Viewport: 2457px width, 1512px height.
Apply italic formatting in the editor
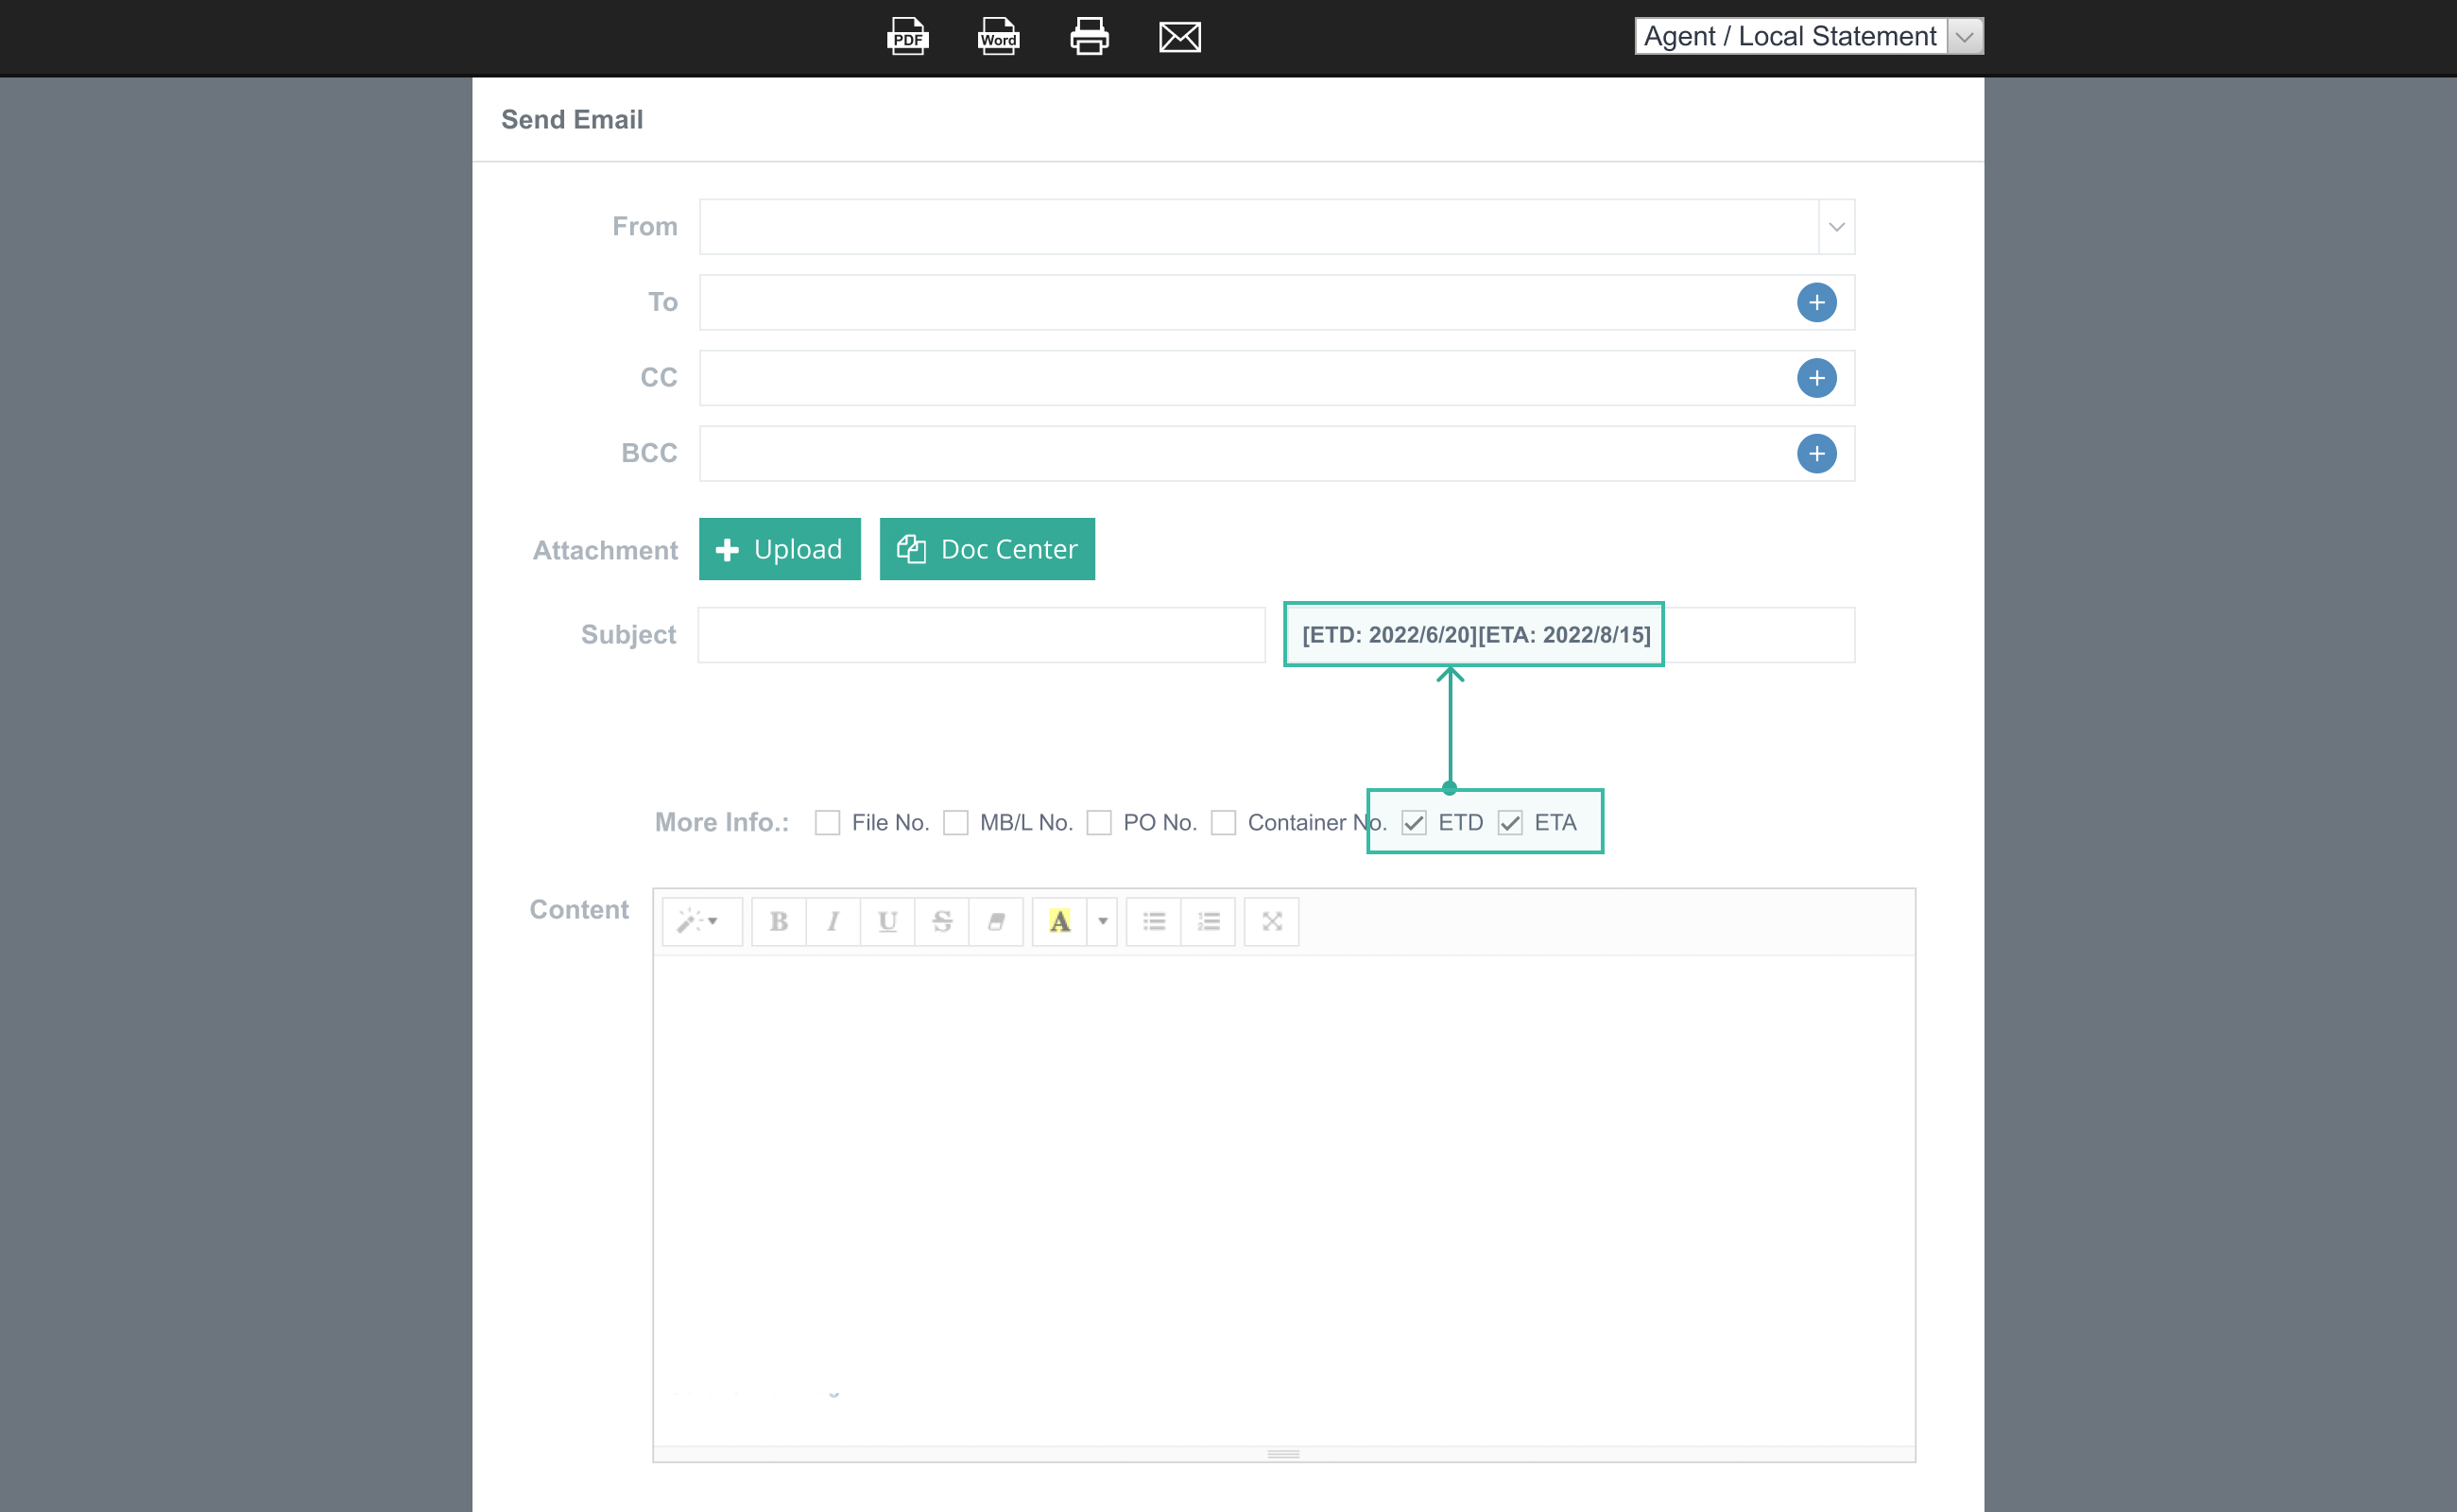pos(833,921)
